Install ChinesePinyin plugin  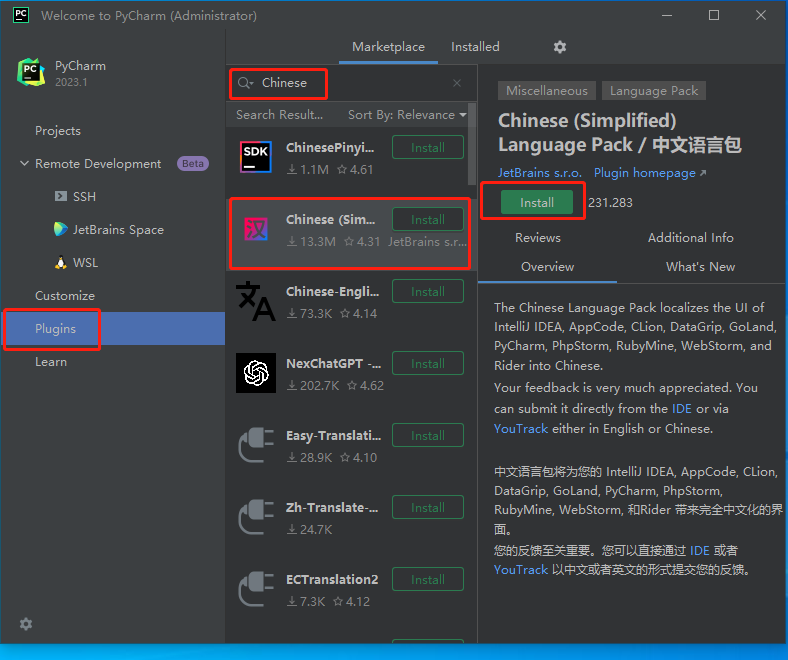428,147
